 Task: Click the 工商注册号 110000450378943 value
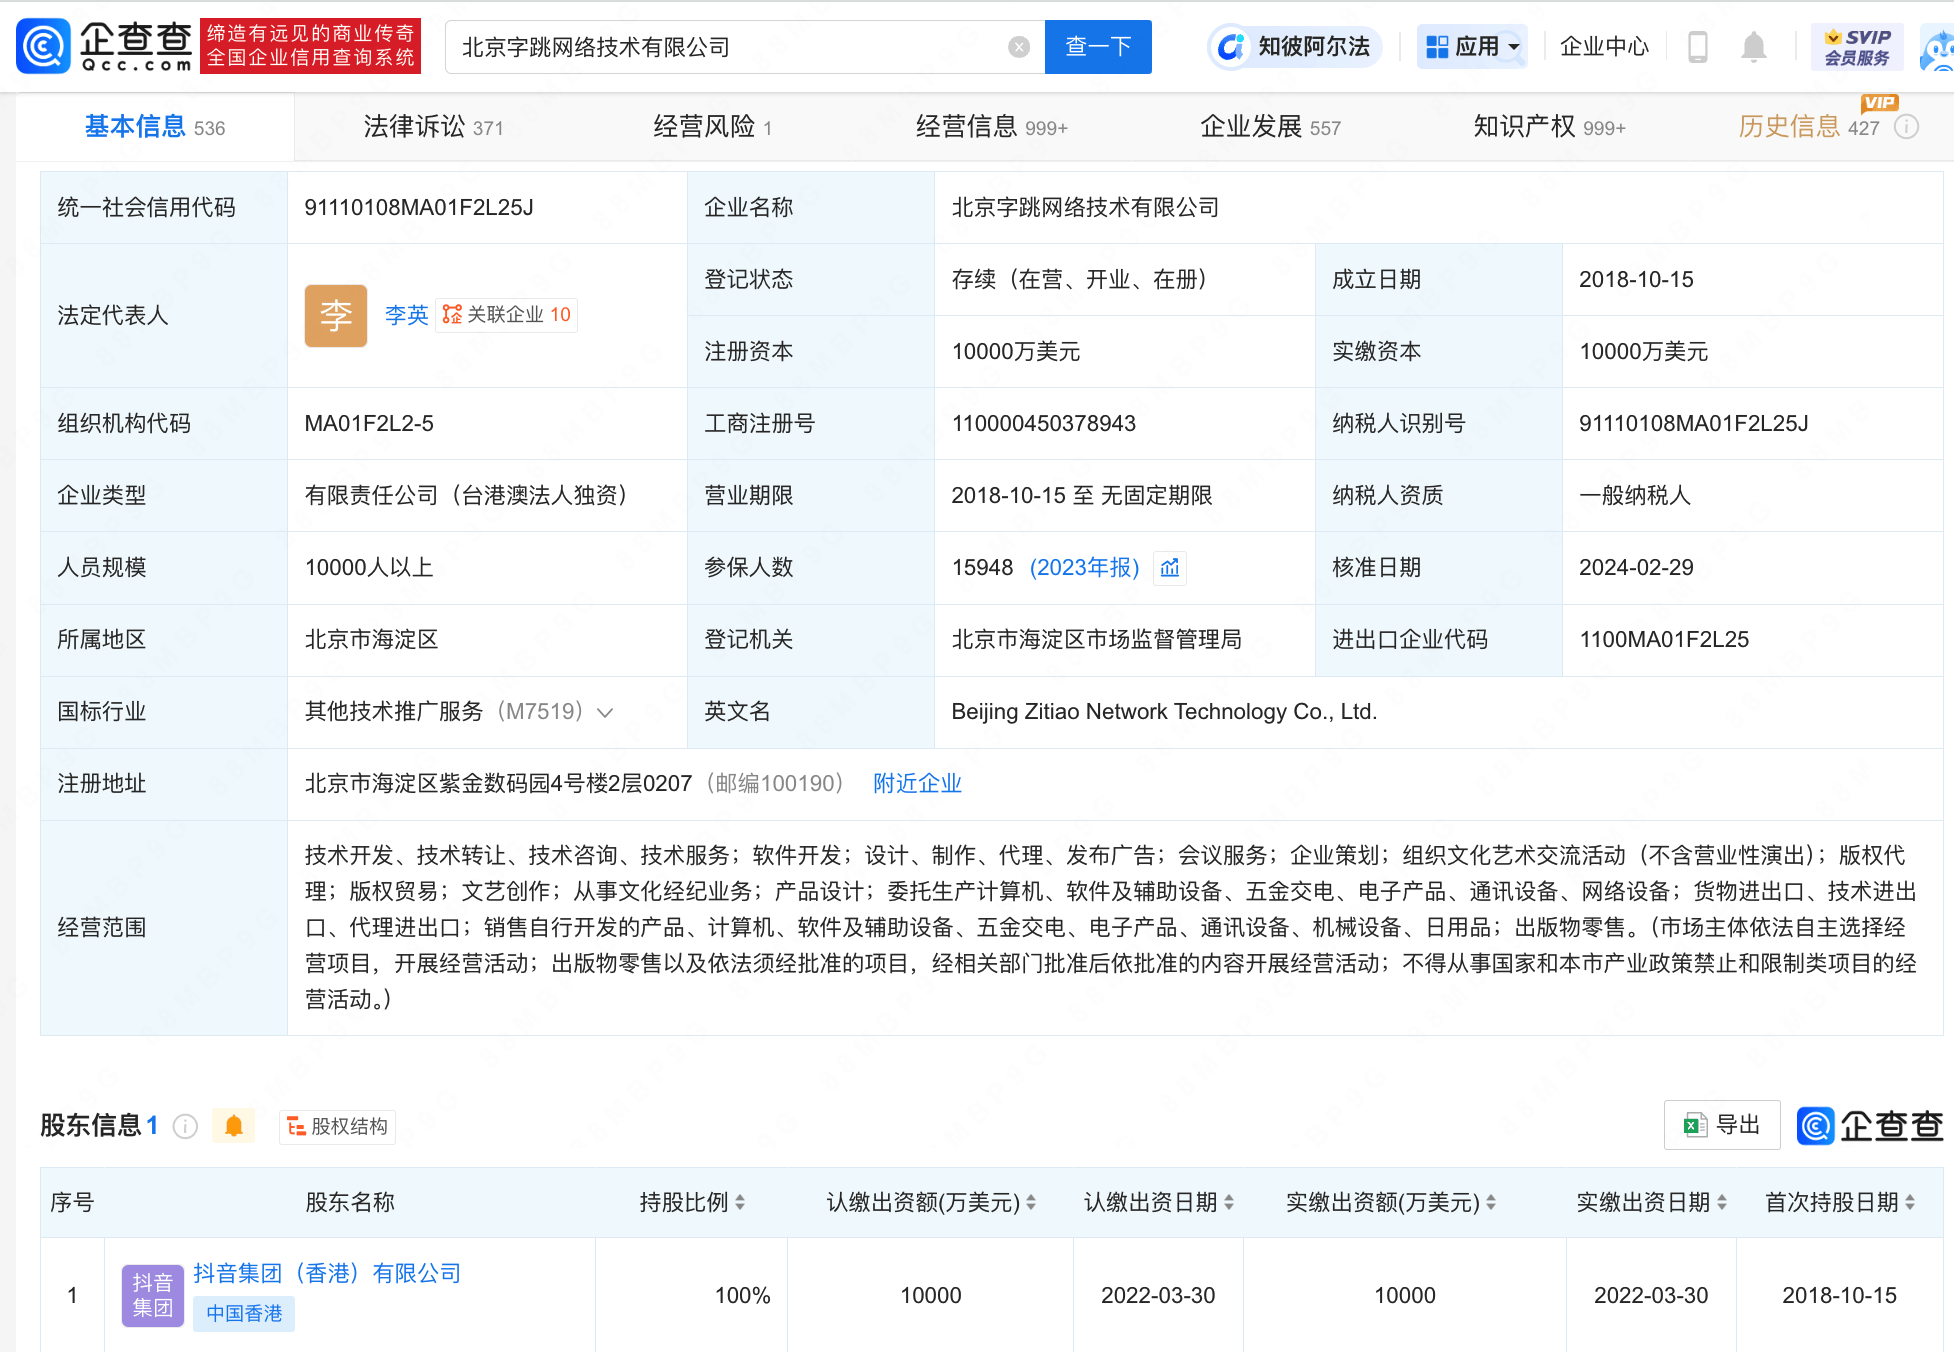tap(1044, 424)
